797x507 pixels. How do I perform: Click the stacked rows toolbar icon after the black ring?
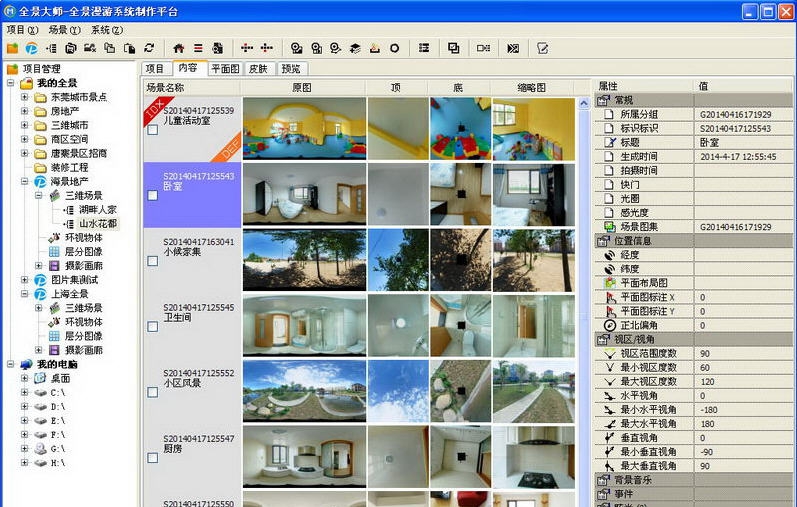424,48
